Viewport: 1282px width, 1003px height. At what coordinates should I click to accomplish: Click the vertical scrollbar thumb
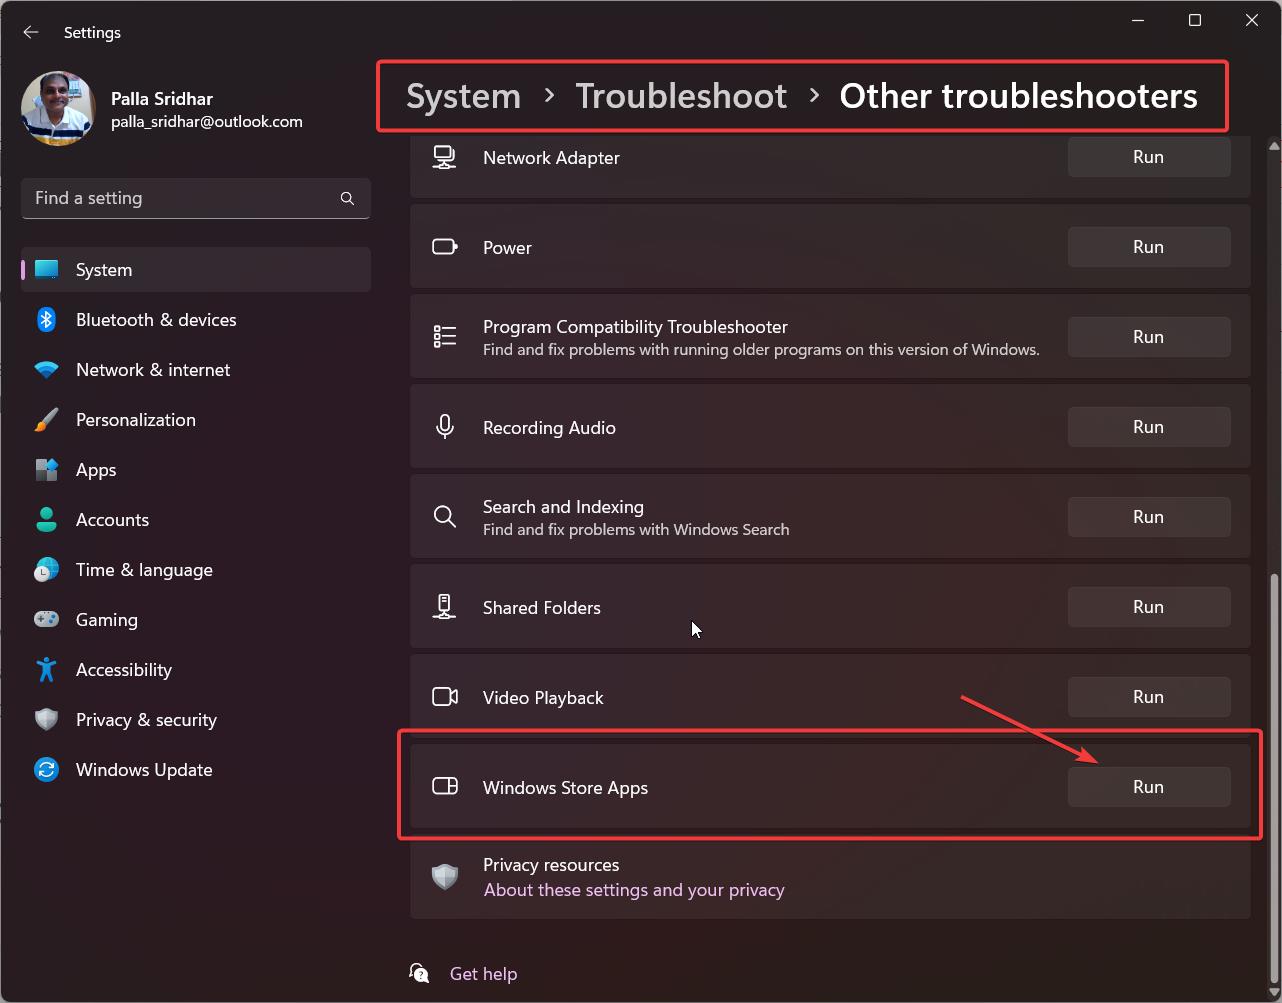(x=1274, y=777)
